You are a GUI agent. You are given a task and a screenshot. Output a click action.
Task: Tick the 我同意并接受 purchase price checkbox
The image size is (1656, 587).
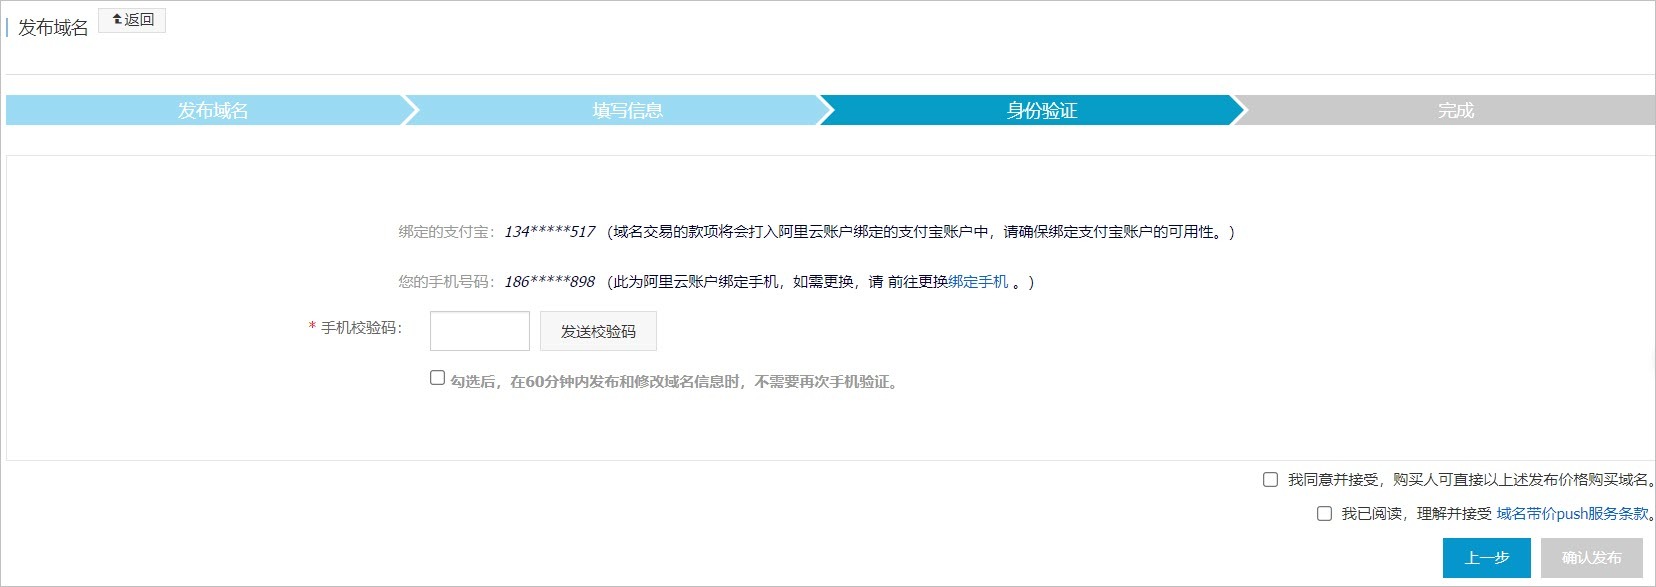(1270, 480)
